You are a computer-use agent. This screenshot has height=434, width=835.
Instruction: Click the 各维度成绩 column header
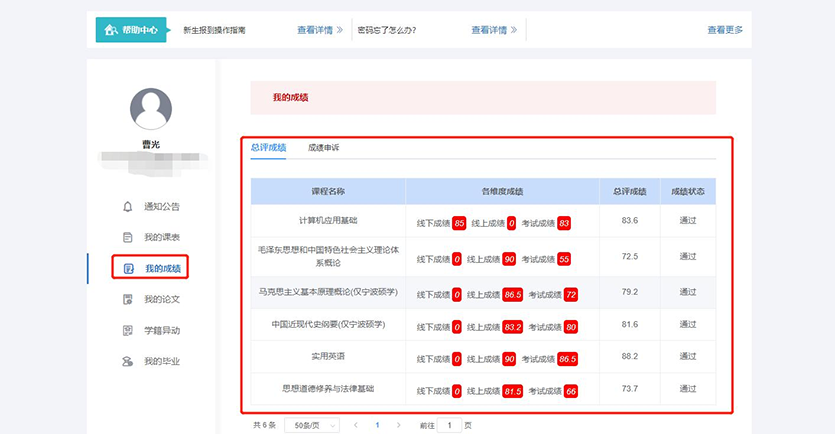click(x=502, y=192)
